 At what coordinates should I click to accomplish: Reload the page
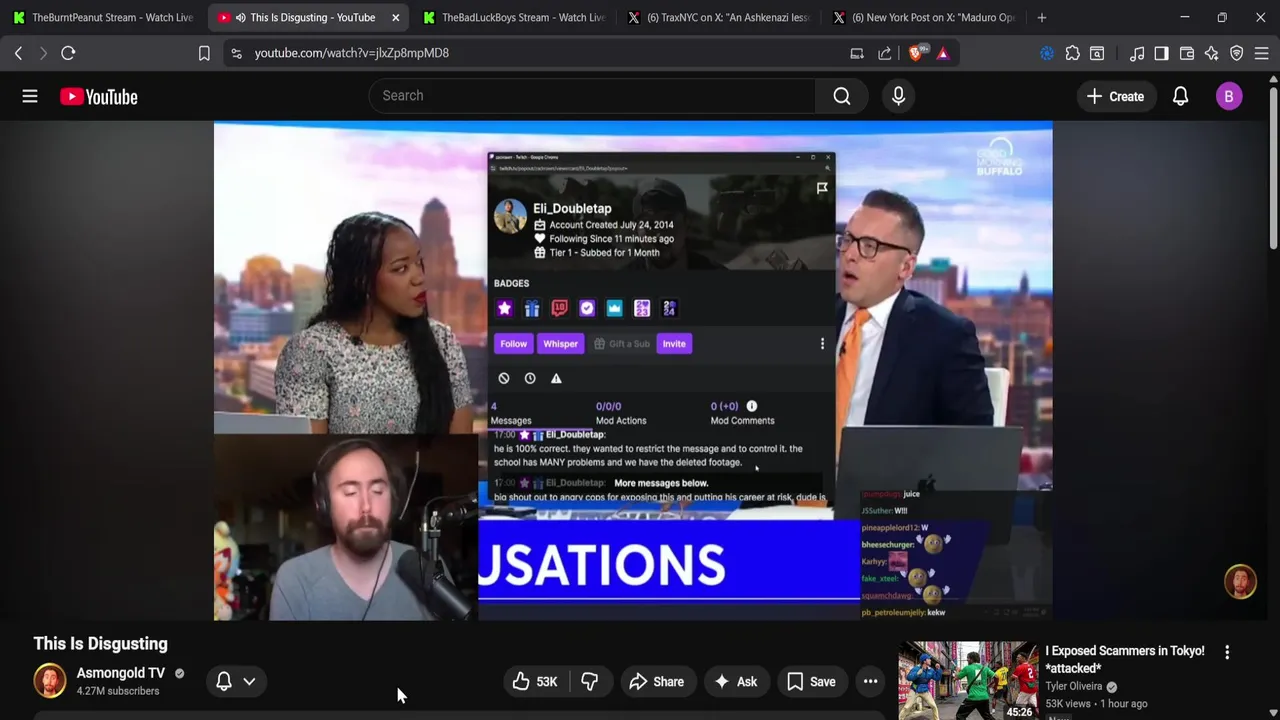pos(68,53)
